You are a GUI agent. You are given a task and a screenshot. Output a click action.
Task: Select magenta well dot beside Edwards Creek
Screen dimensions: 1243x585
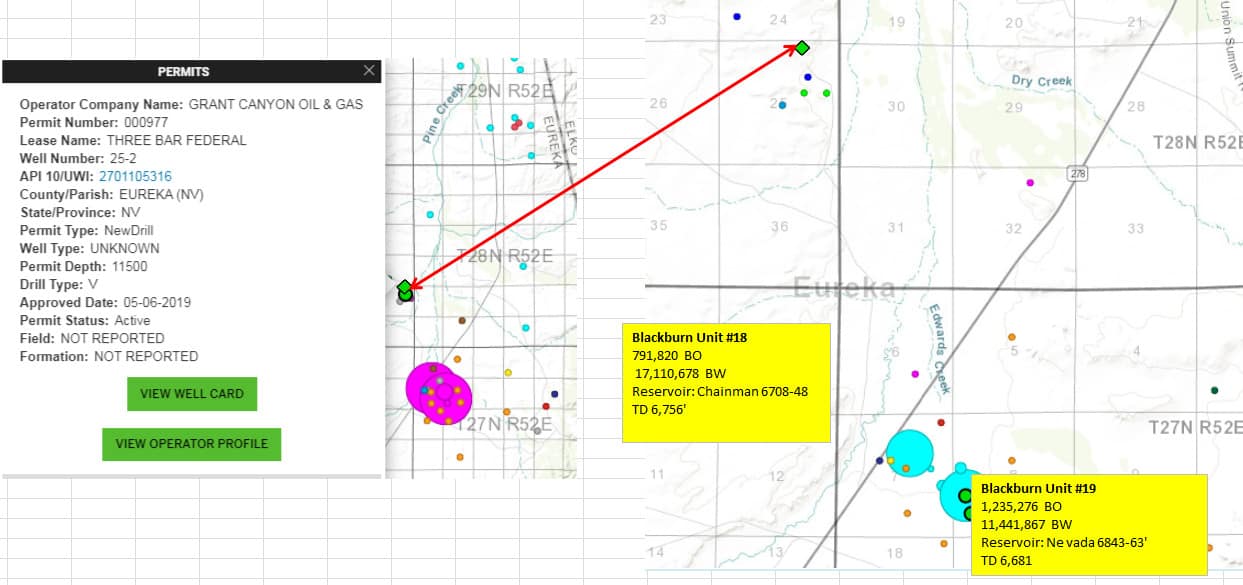(x=915, y=374)
